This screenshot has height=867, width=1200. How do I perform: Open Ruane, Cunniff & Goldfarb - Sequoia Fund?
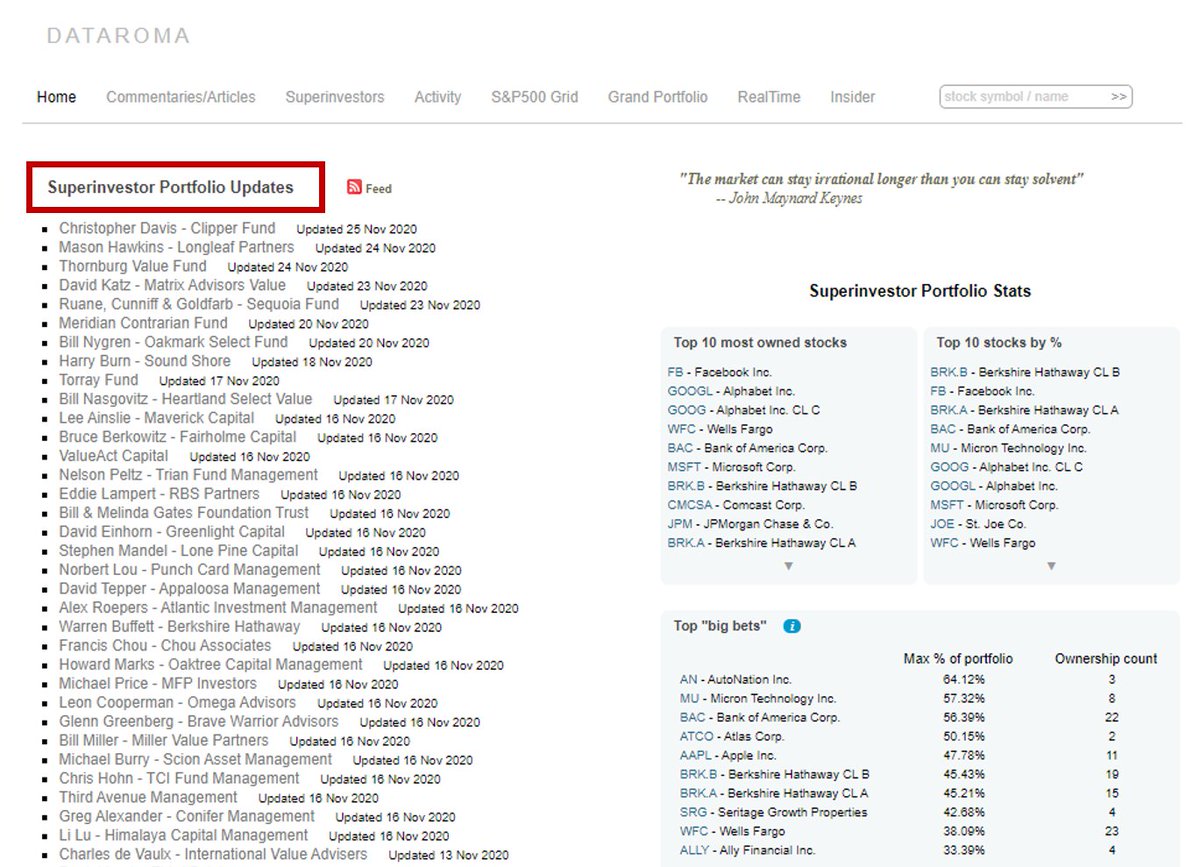pos(199,304)
